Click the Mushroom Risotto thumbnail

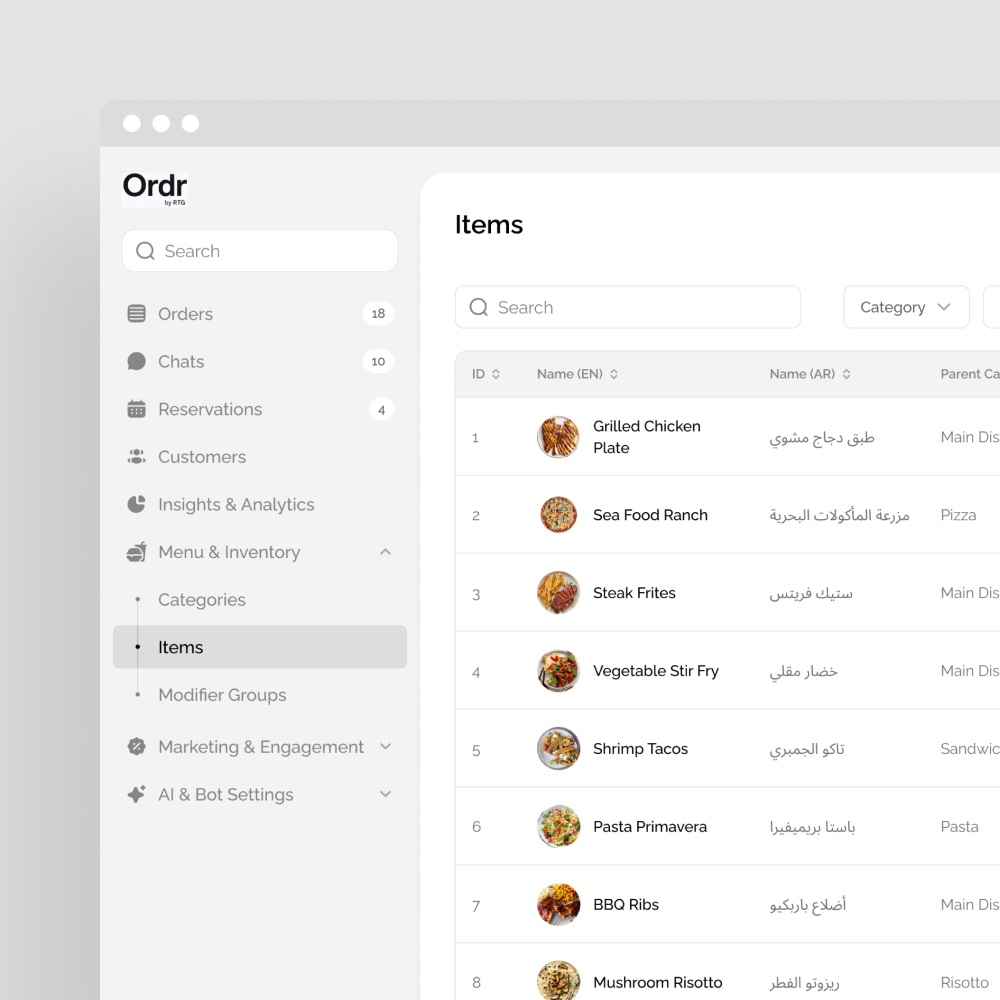click(x=558, y=982)
